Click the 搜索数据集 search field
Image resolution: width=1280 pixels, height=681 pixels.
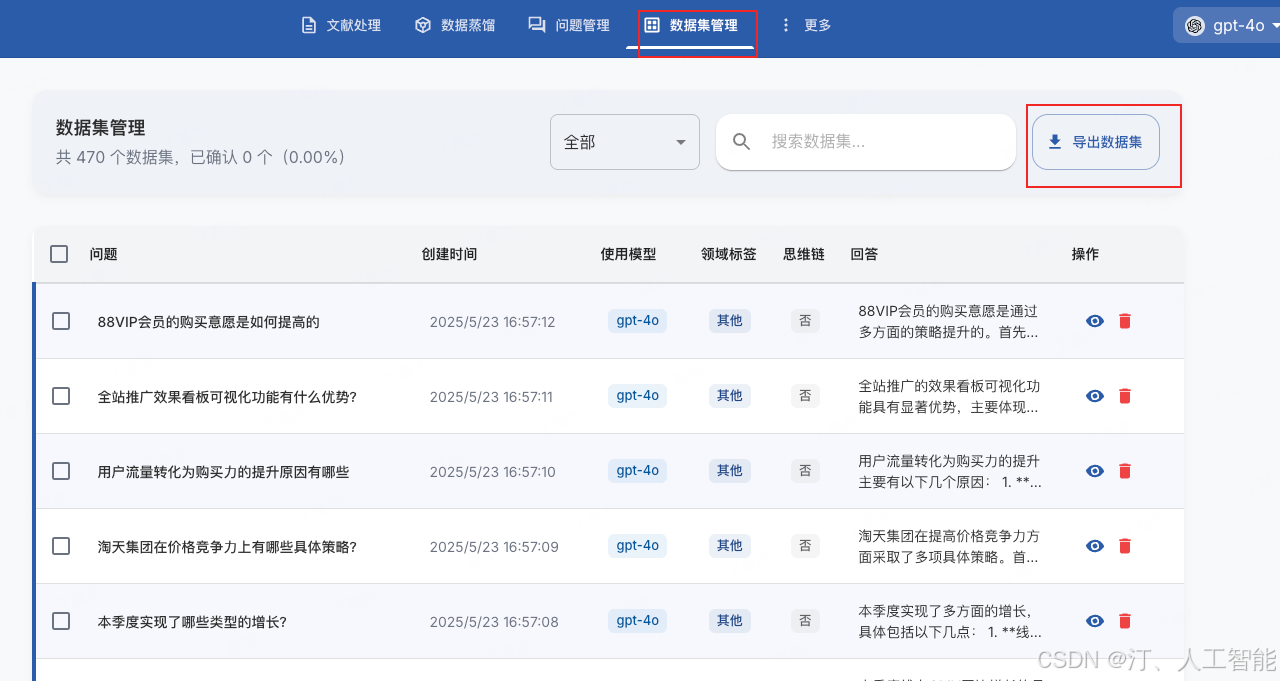pyautogui.click(x=866, y=142)
